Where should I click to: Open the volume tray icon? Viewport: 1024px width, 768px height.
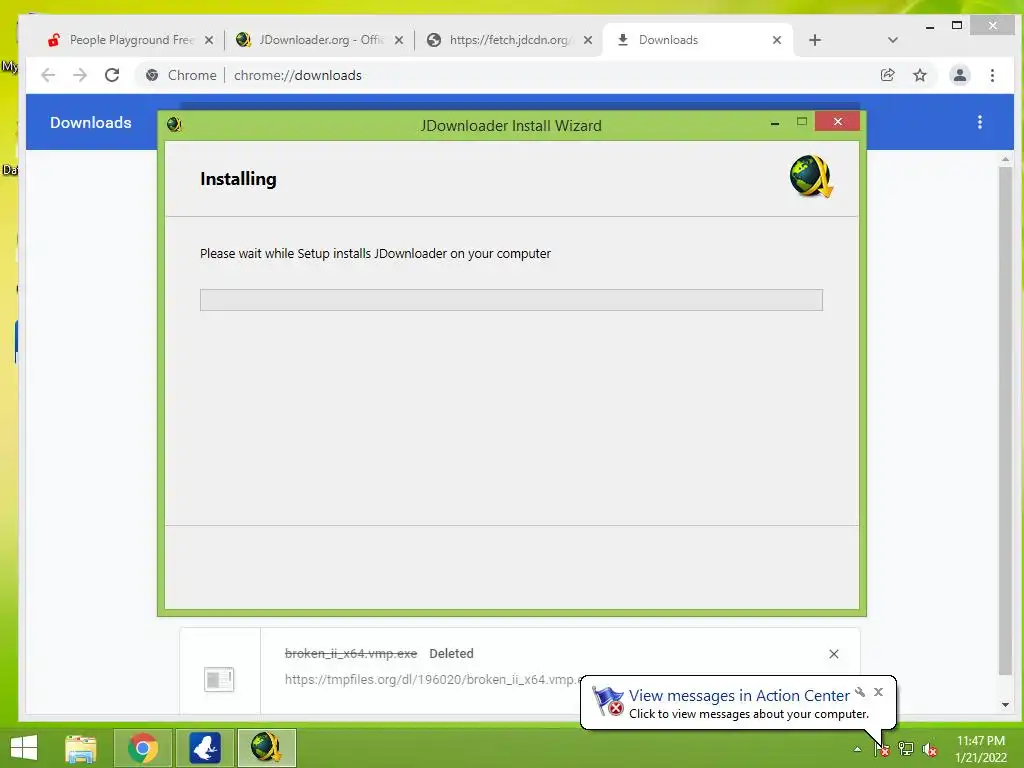[x=929, y=749]
